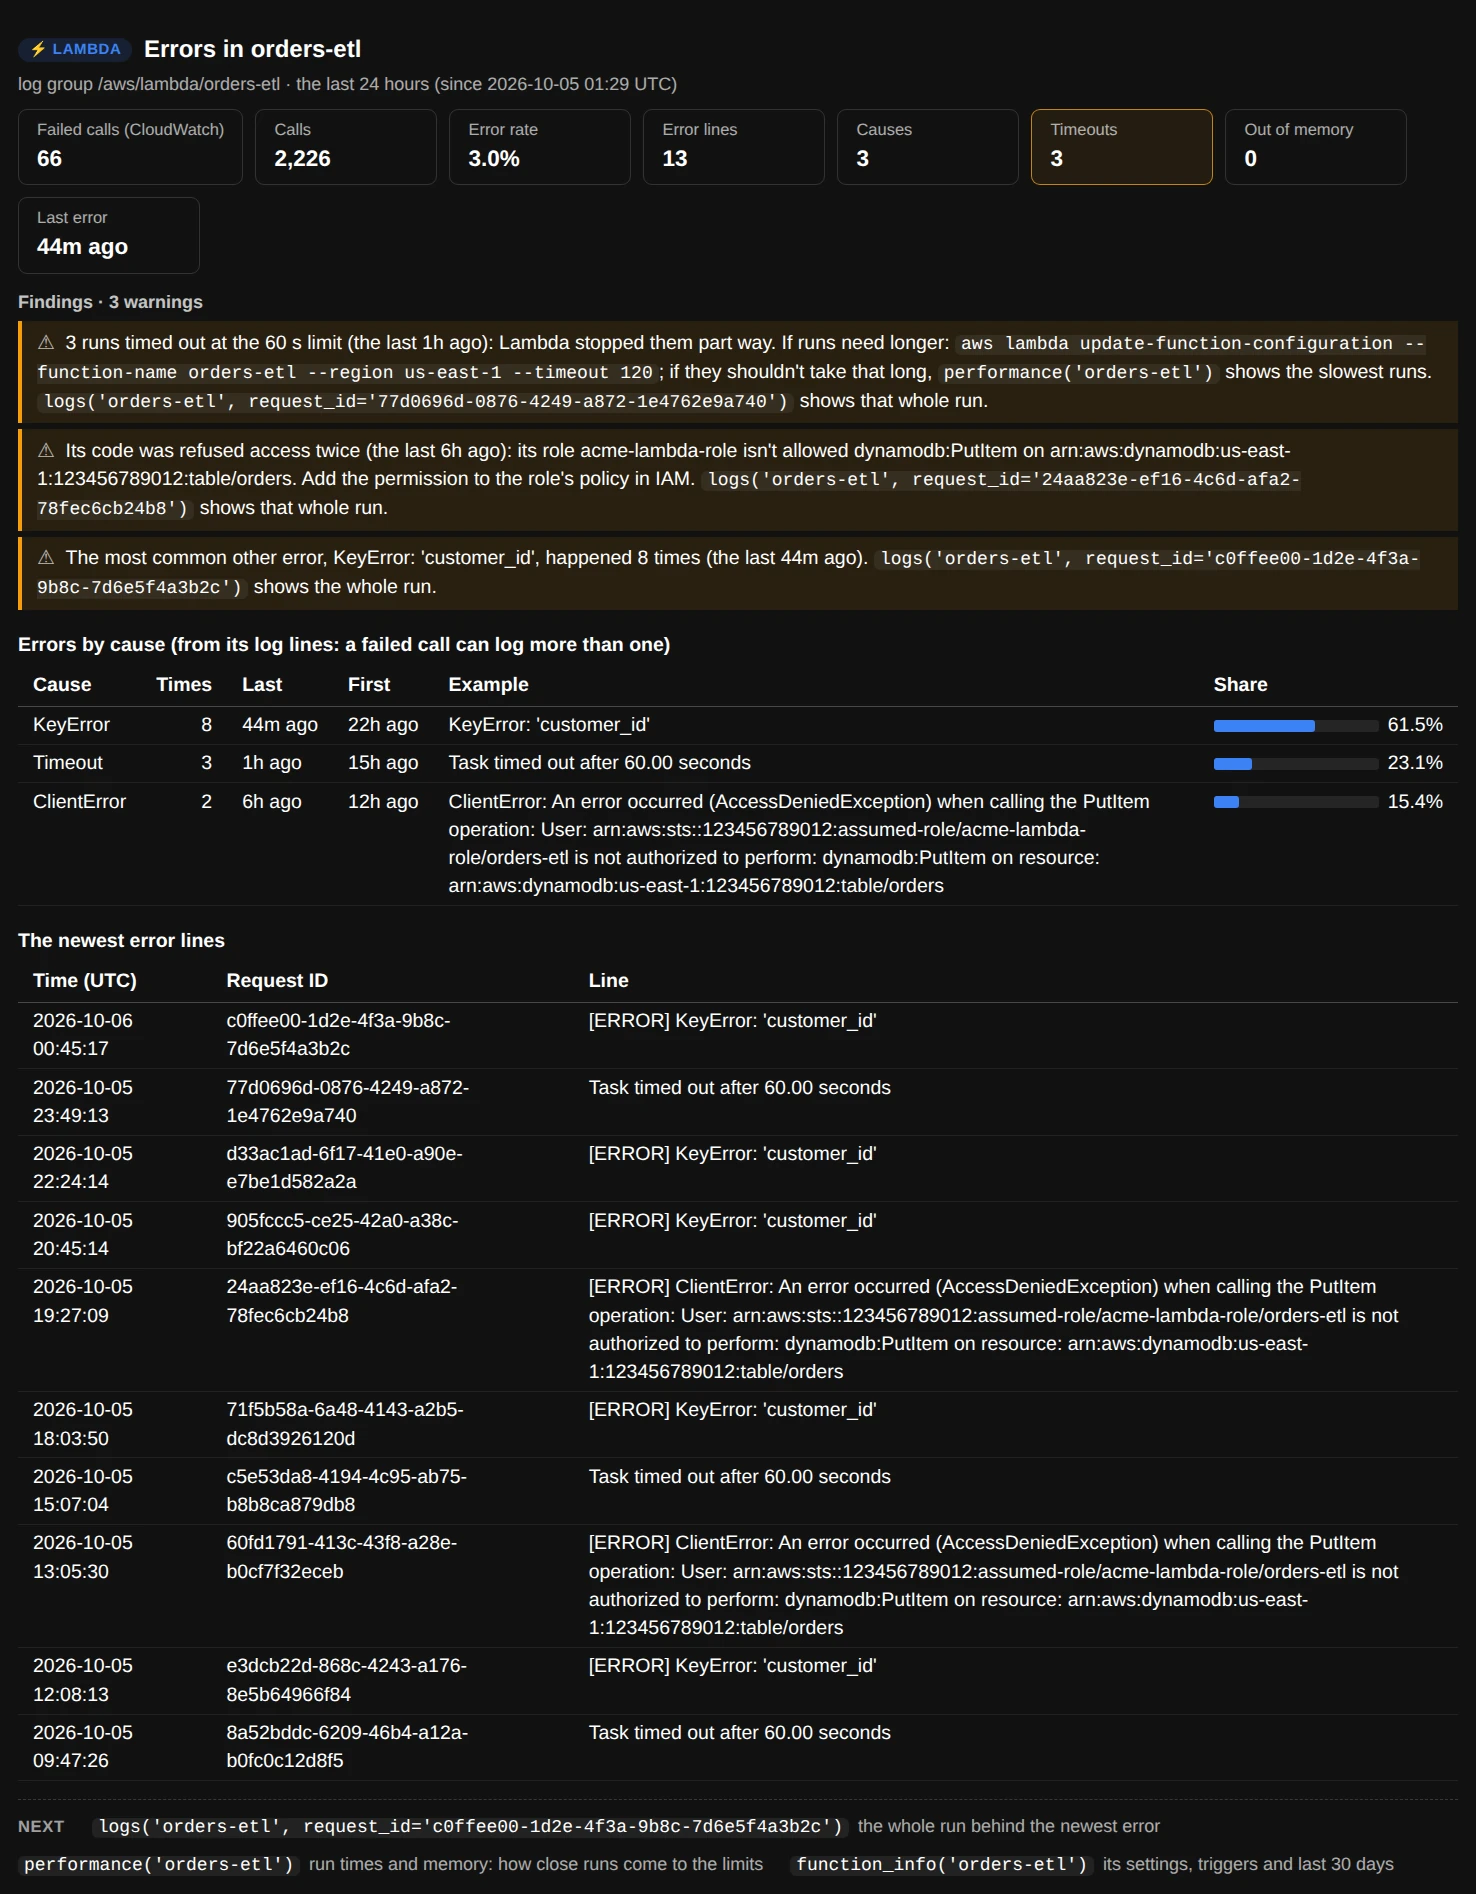Click request ID c5e53da8-4194-4c95-ab75-b8b8ca879db8

(346, 1491)
